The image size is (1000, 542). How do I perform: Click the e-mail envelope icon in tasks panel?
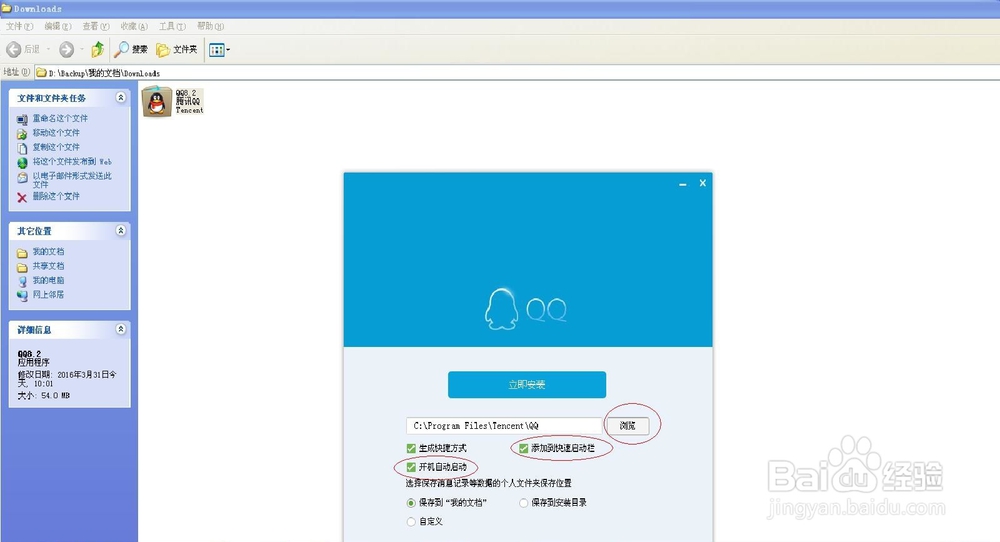22,178
